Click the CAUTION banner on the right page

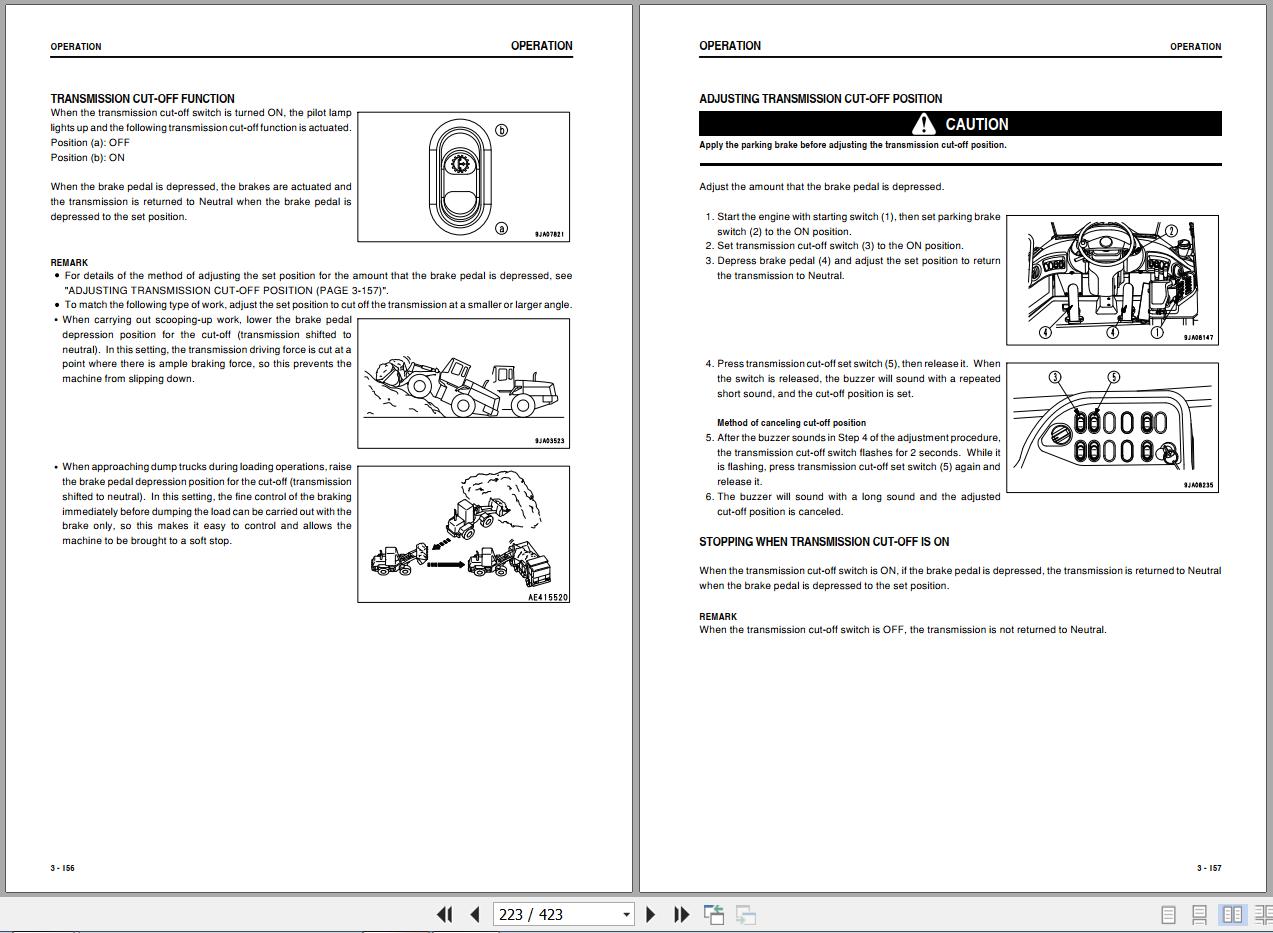[960, 124]
